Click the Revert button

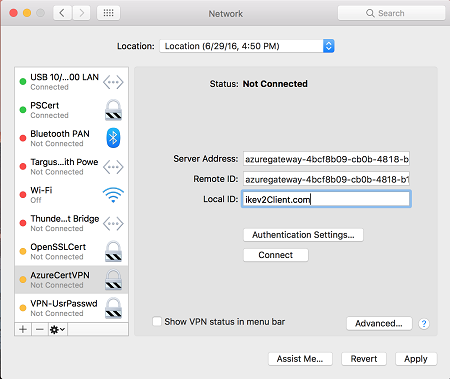pos(364,359)
